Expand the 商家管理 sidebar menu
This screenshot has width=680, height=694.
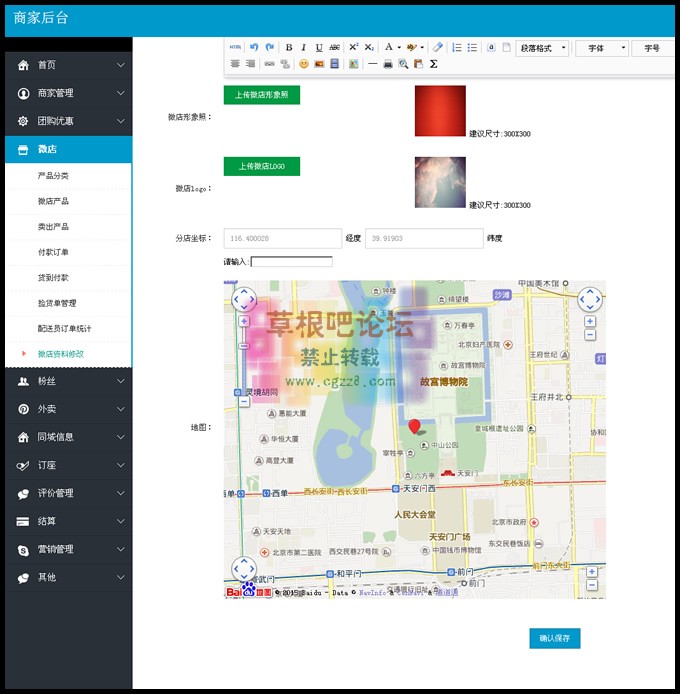coord(66,93)
